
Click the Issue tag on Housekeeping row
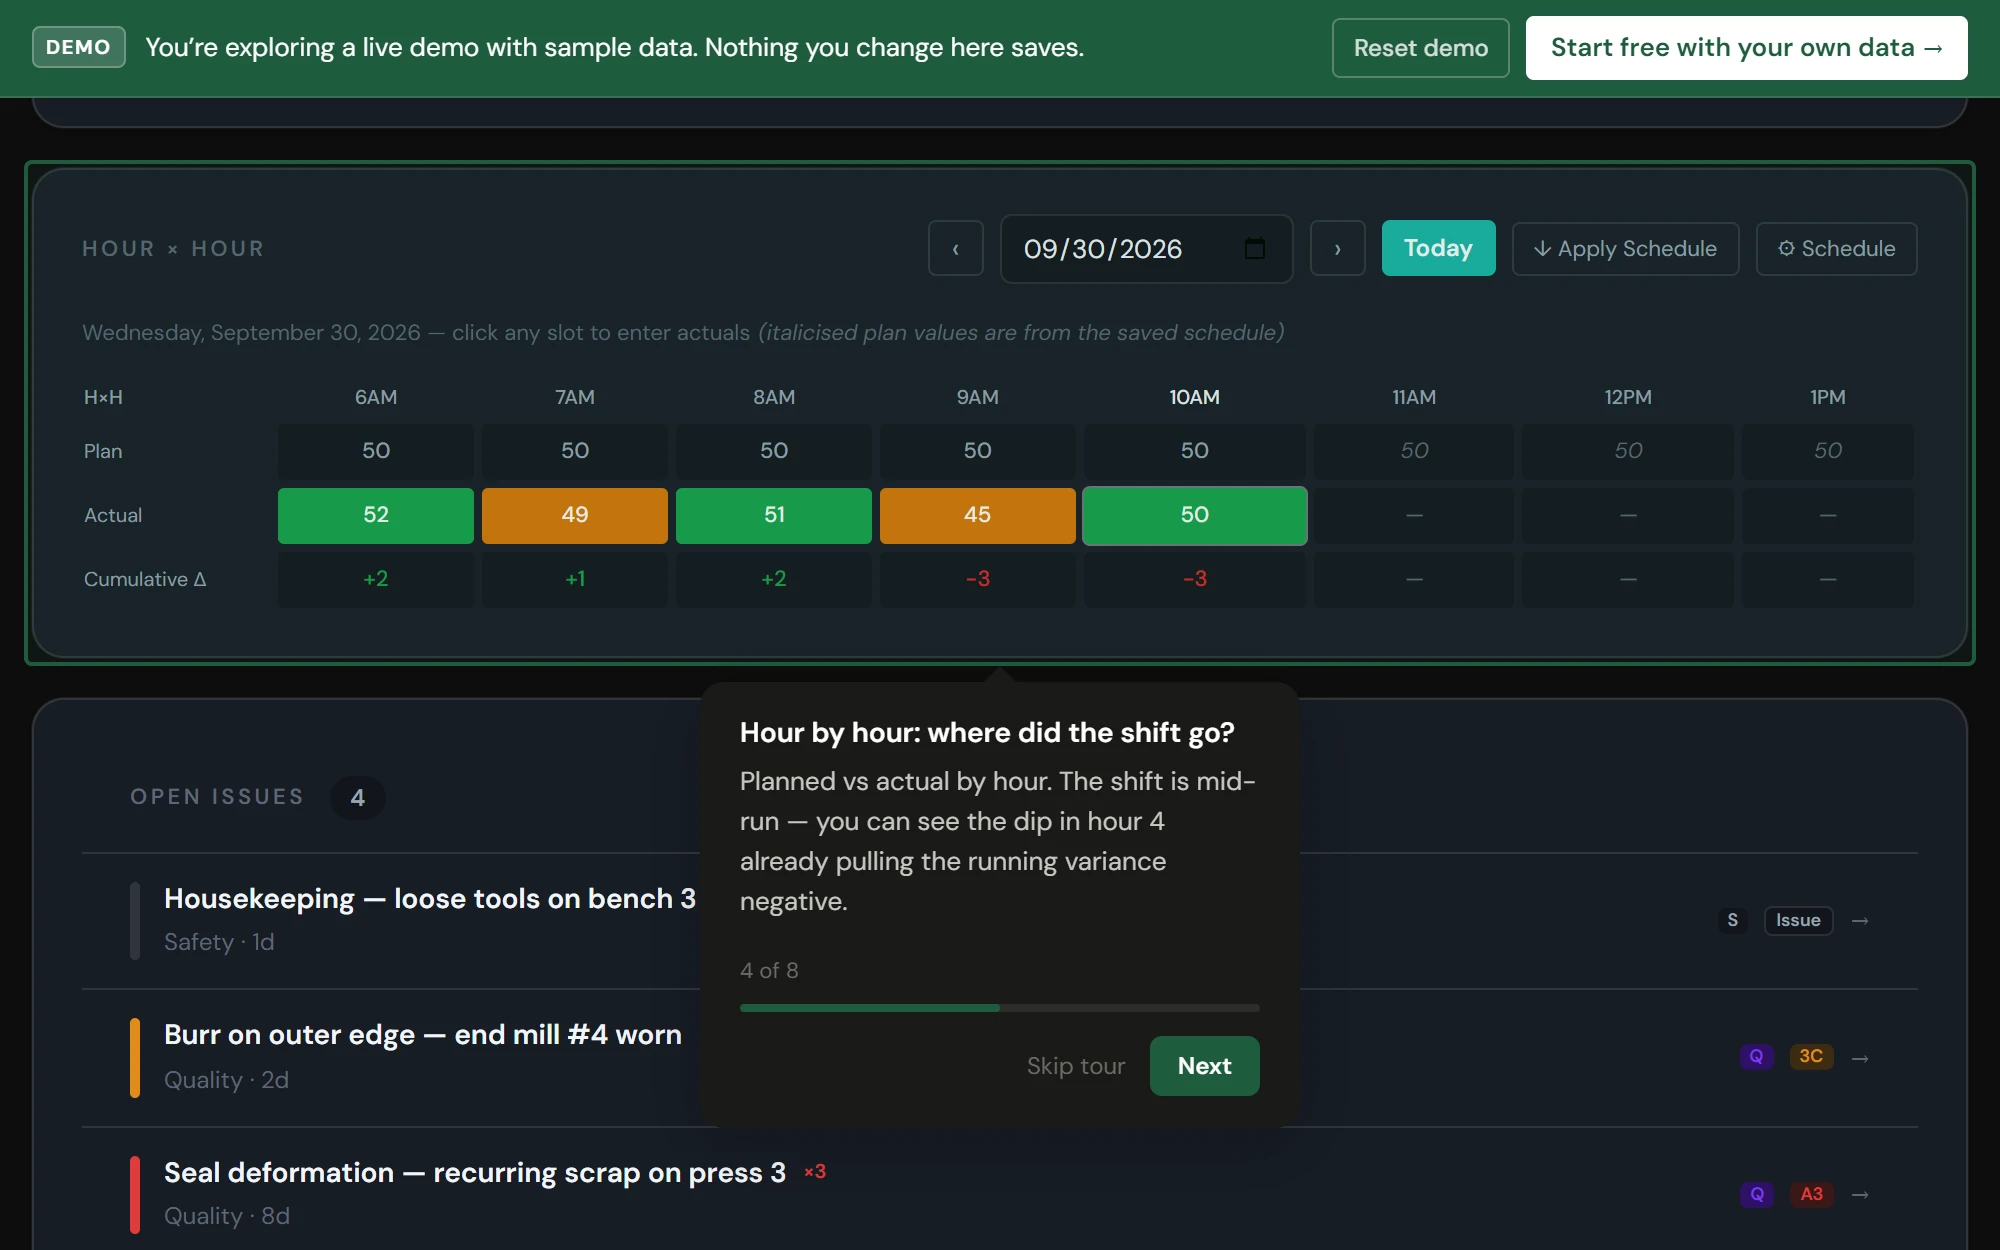(x=1798, y=920)
